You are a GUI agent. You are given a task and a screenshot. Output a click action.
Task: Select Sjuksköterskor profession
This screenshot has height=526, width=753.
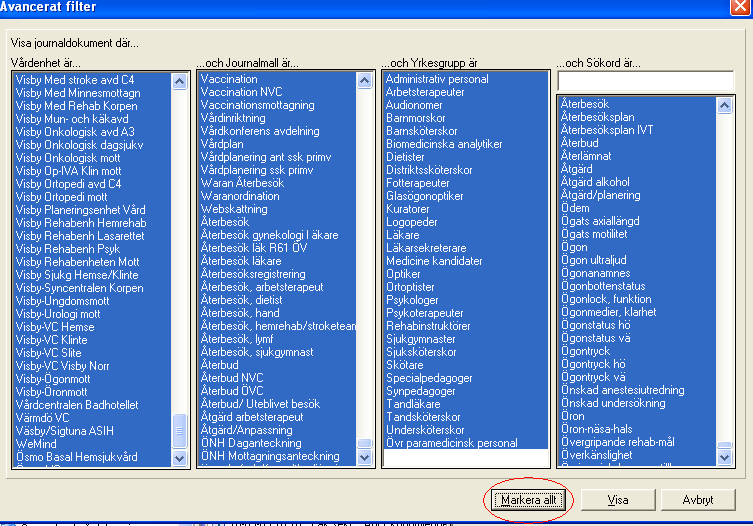point(421,352)
